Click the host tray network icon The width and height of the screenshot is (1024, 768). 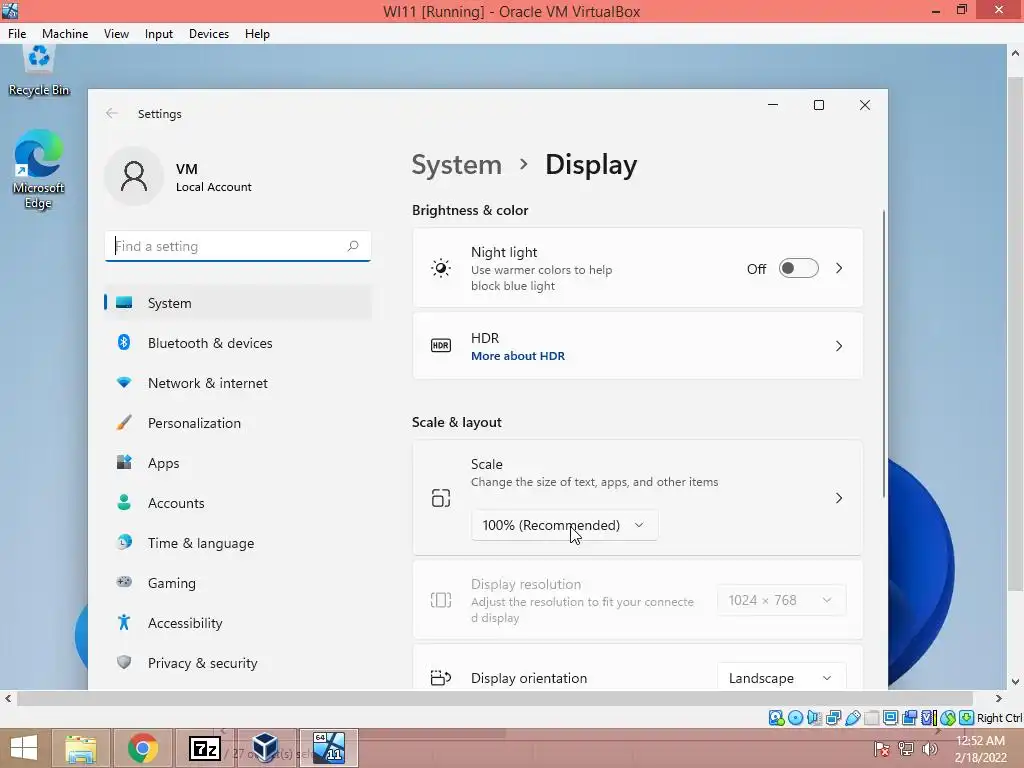(x=906, y=749)
